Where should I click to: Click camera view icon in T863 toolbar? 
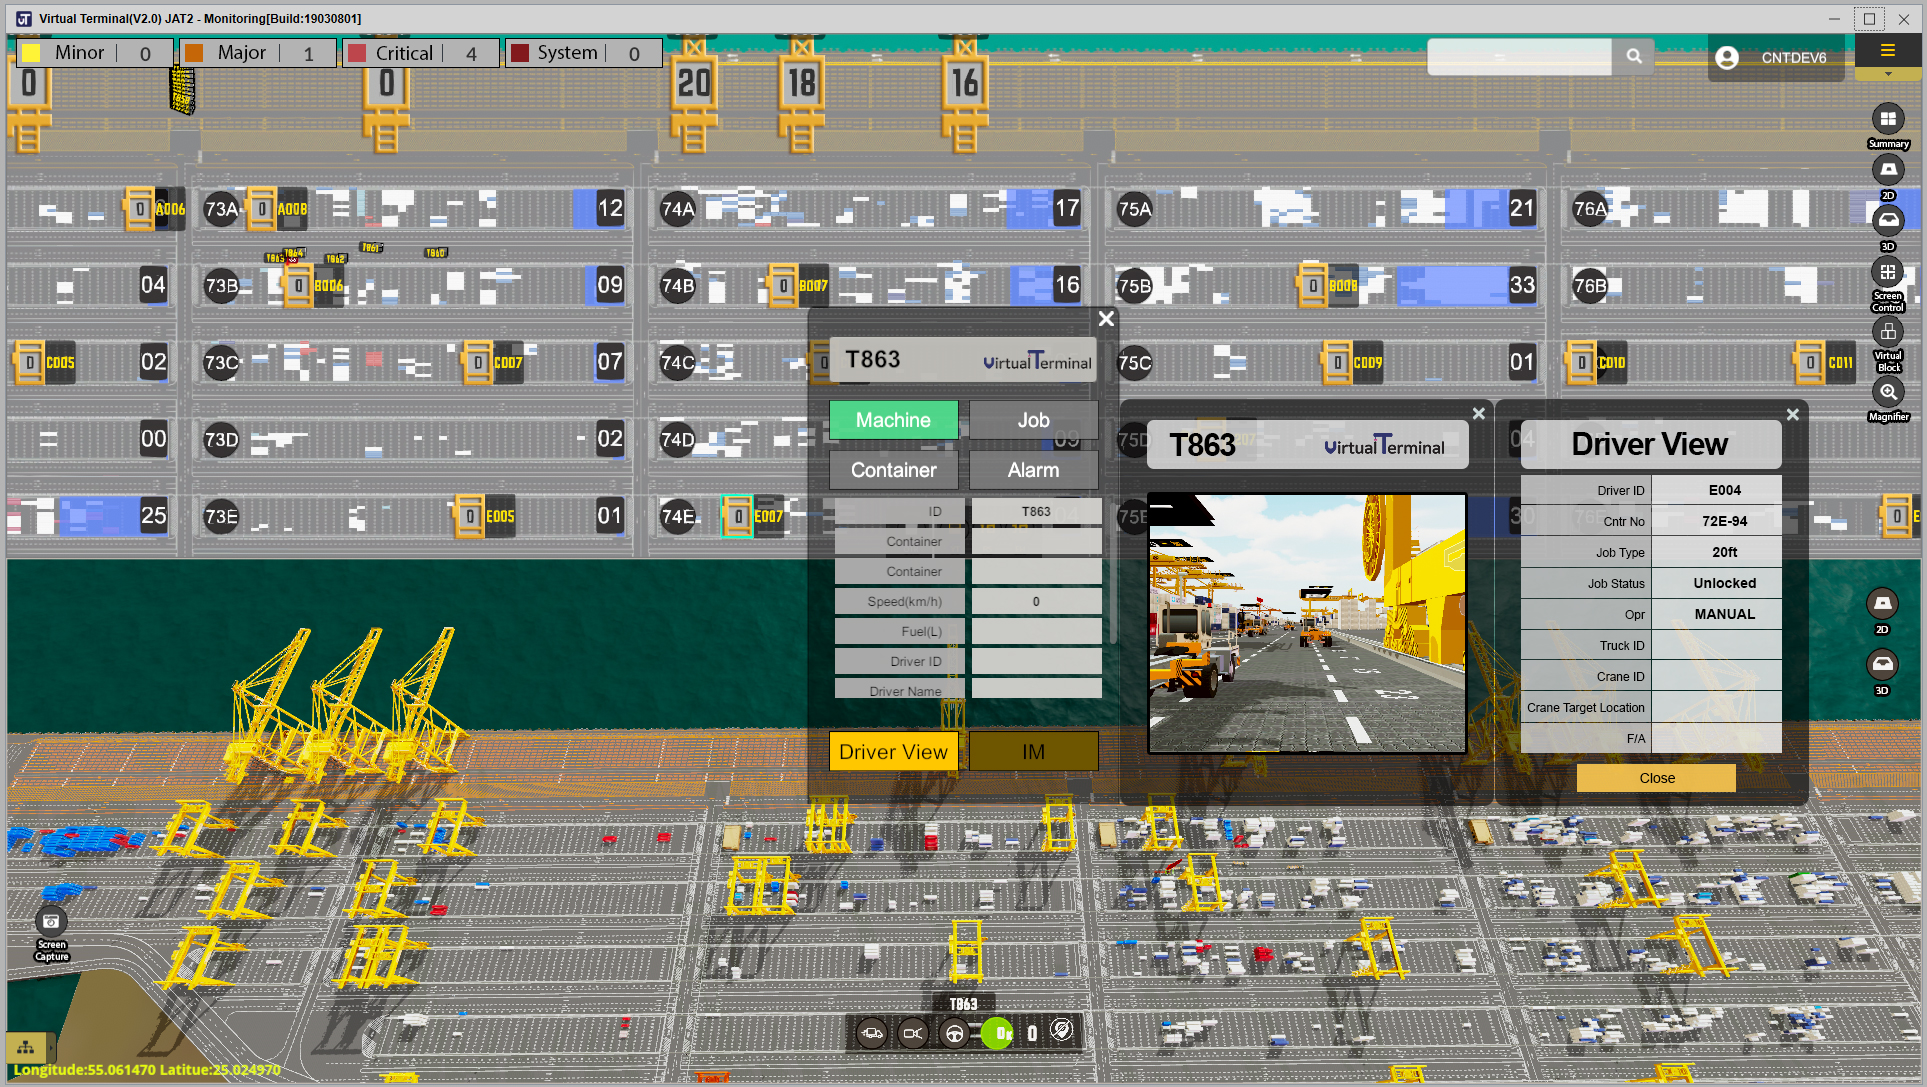point(912,1033)
